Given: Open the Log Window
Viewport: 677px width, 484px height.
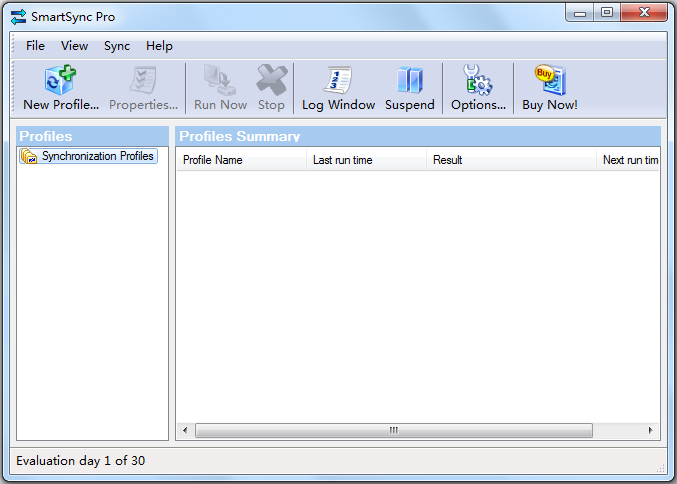Looking at the screenshot, I should pos(338,87).
